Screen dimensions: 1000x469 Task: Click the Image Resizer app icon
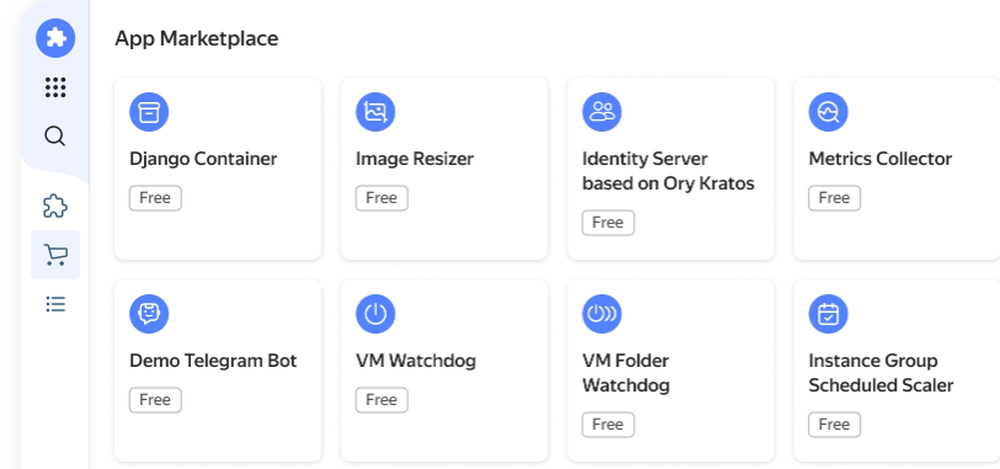[x=375, y=112]
